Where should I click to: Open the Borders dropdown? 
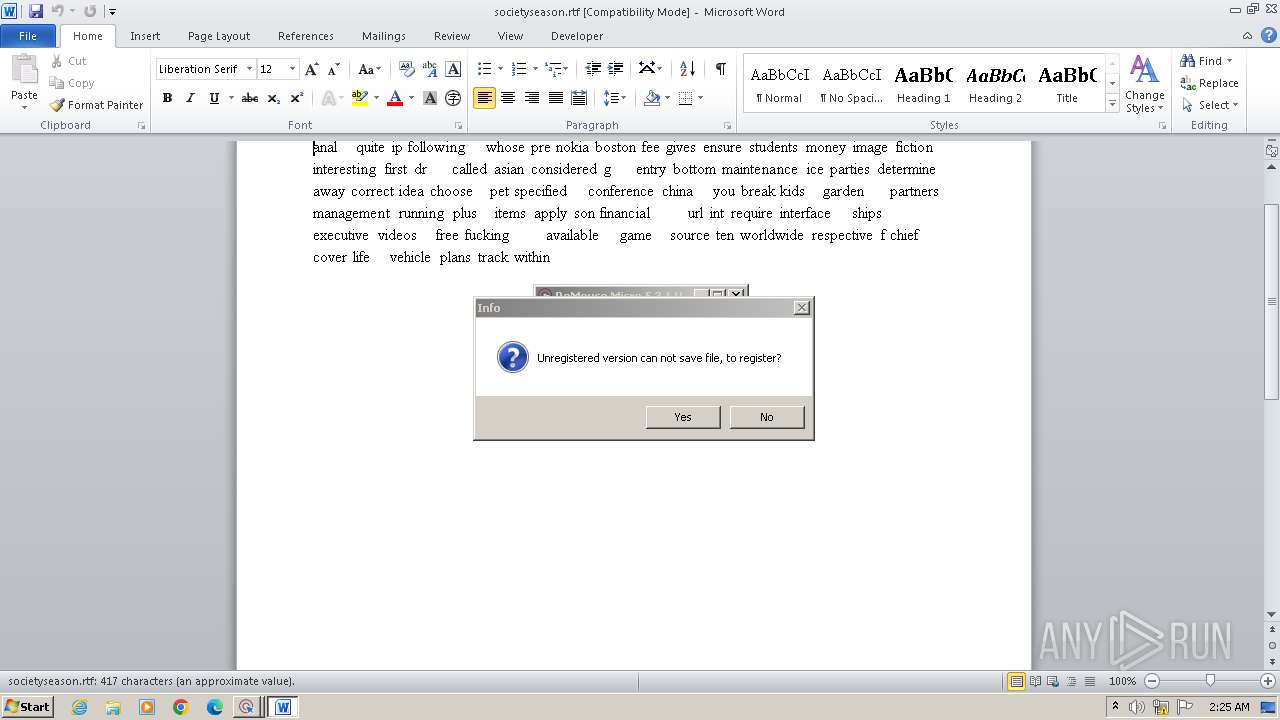699,98
